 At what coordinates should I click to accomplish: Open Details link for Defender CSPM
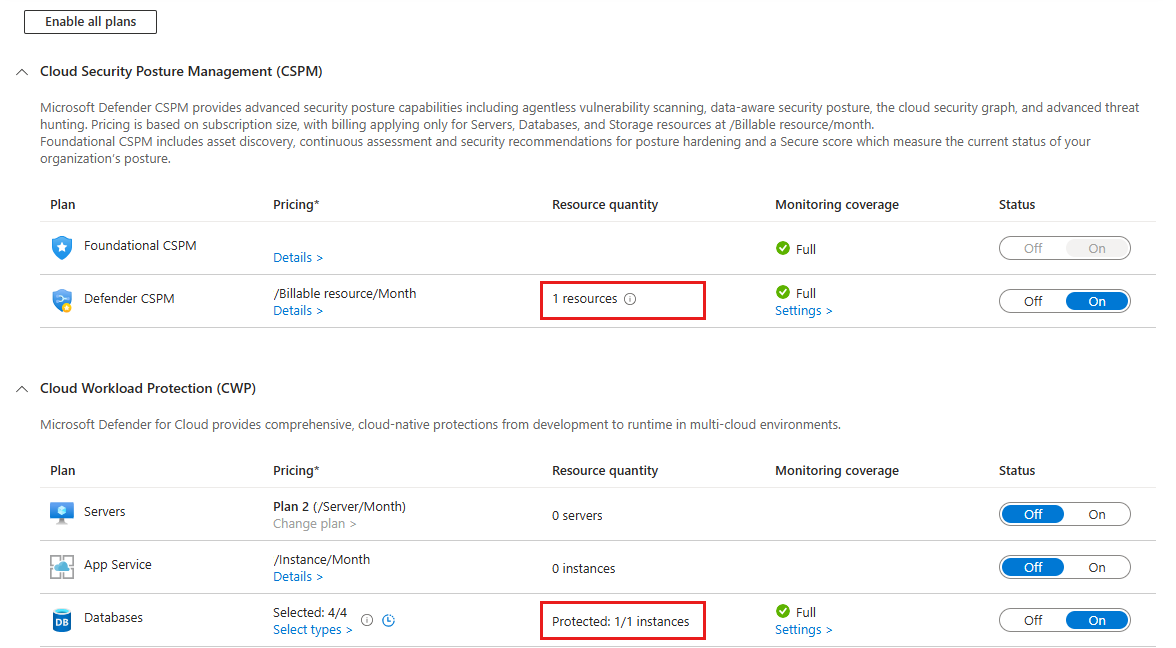[x=298, y=310]
